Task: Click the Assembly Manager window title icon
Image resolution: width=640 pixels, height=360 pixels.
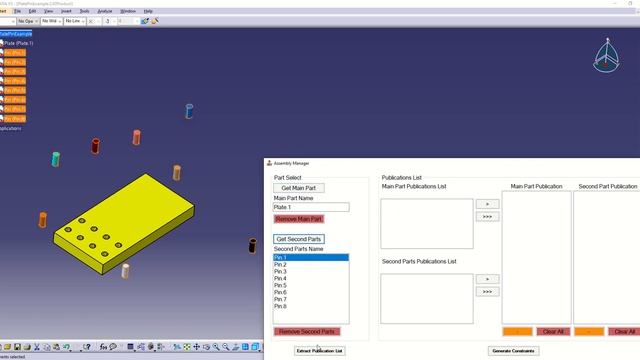Action: pos(269,163)
